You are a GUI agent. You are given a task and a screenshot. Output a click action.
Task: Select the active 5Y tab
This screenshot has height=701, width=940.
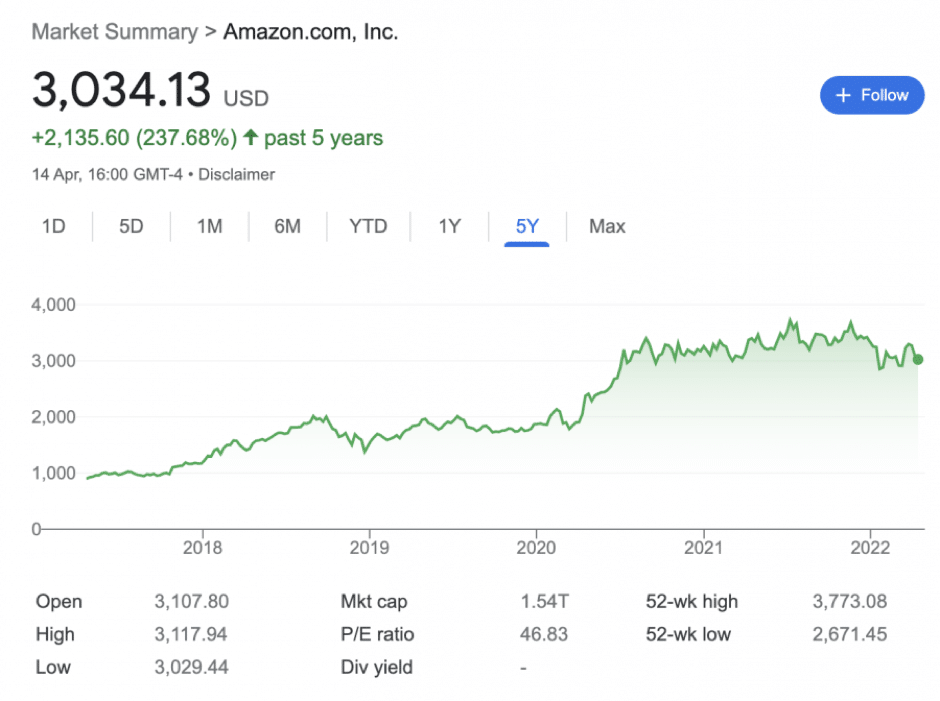527,226
